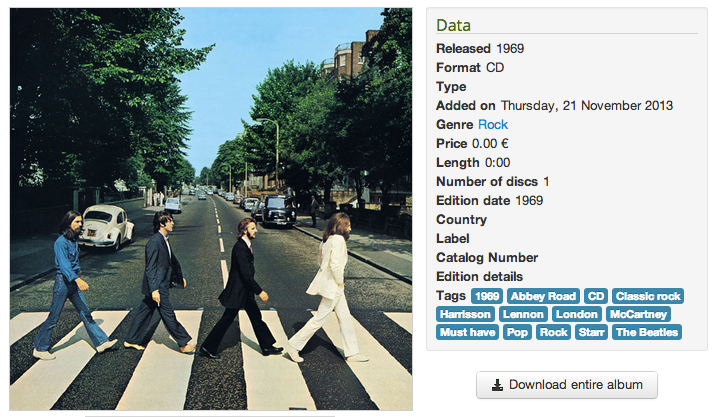Open the Classic rock tag
718x417 pixels.
pyautogui.click(x=648, y=296)
